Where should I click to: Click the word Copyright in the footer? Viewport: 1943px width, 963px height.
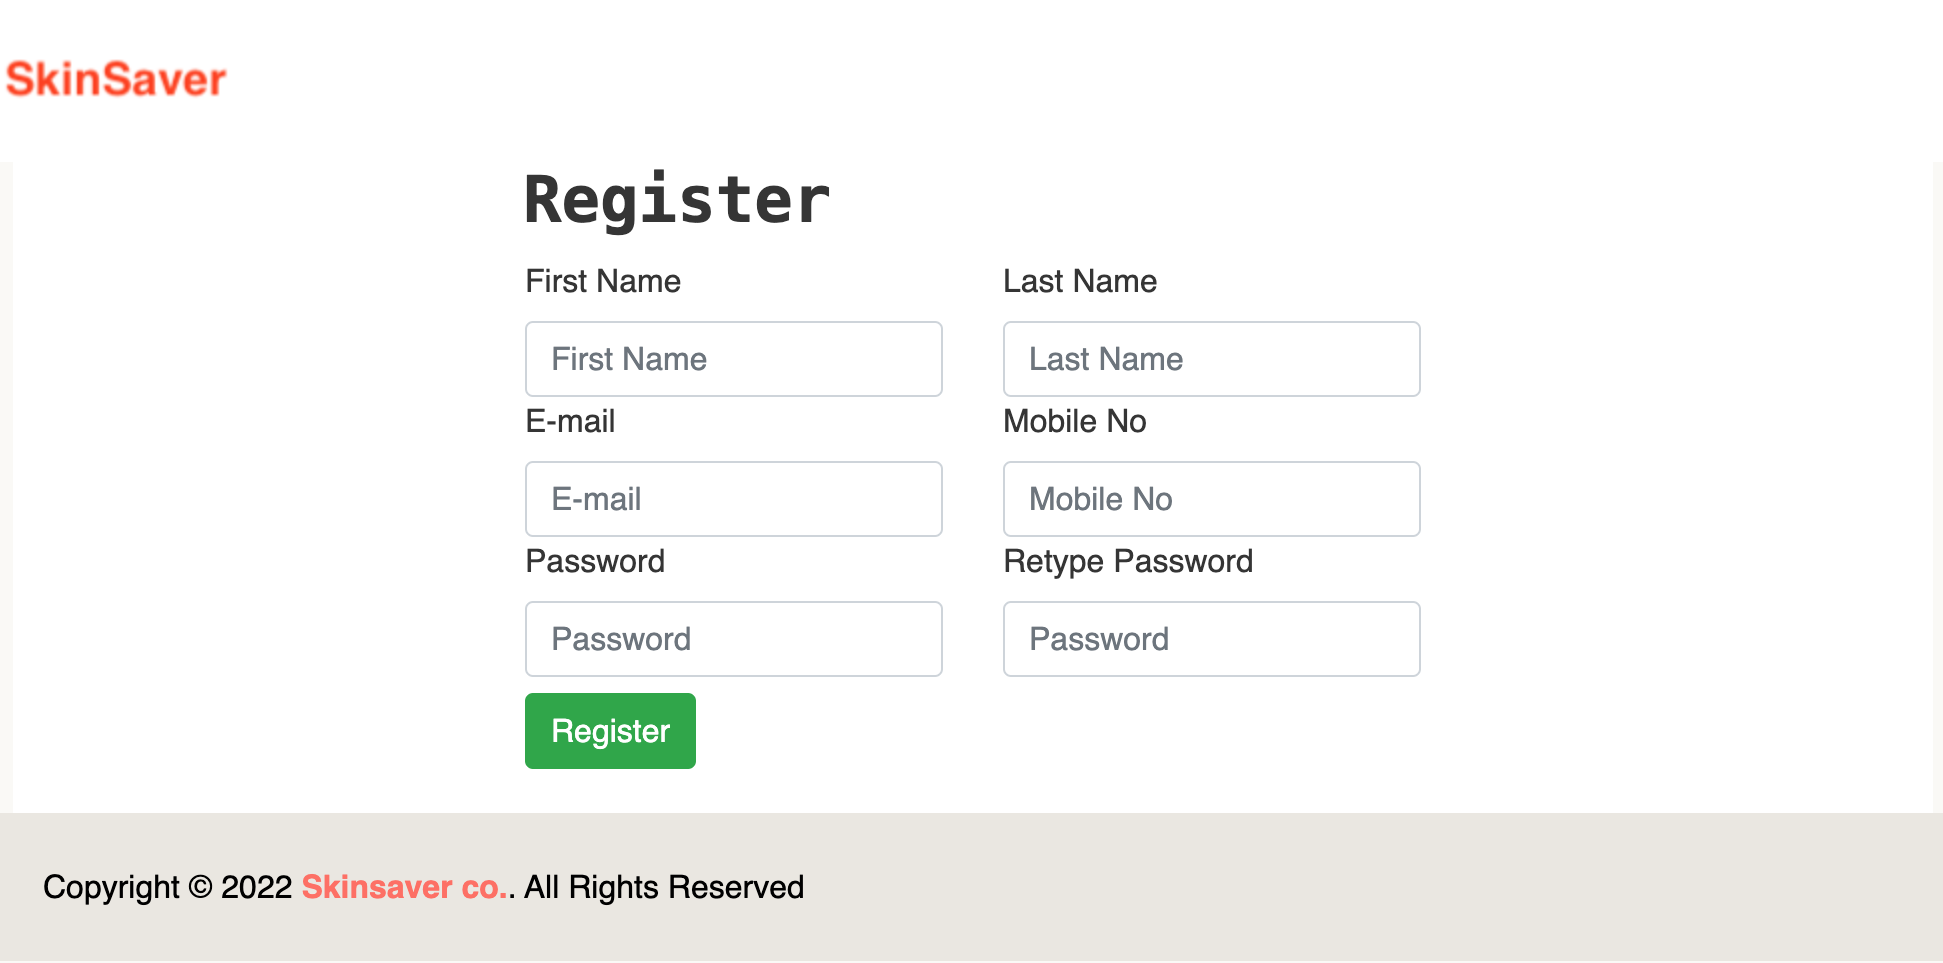pyautogui.click(x=111, y=888)
